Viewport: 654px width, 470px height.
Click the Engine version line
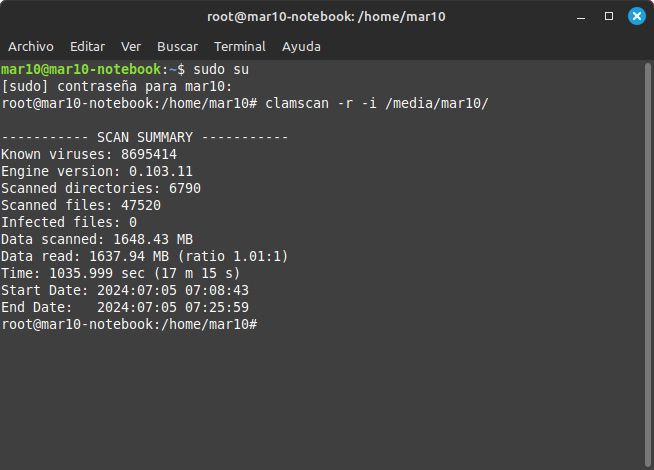97,172
